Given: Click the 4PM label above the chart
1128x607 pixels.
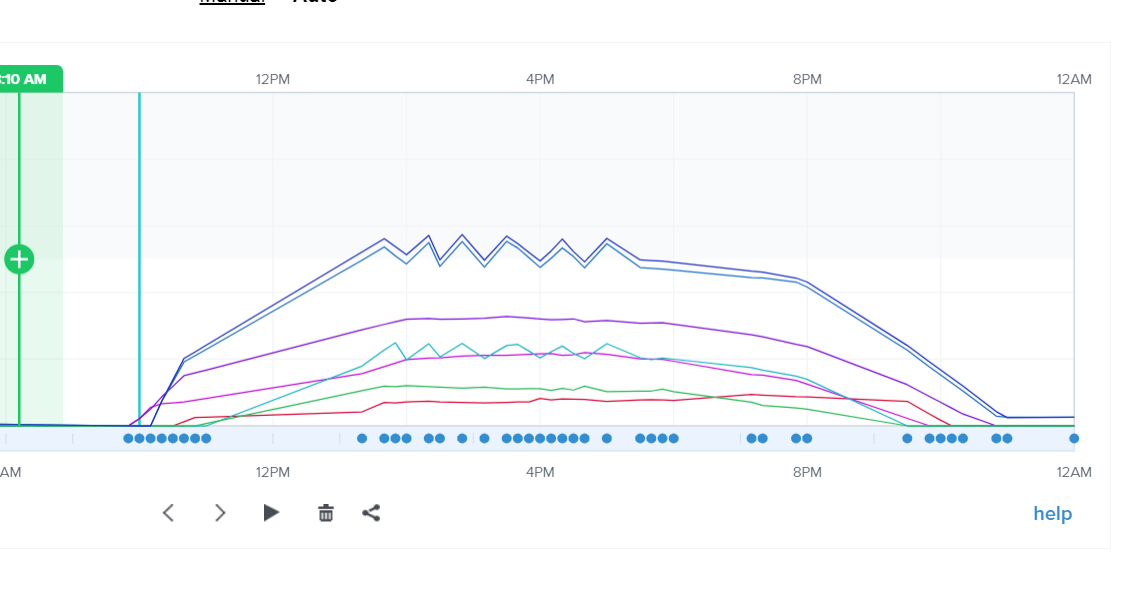Looking at the screenshot, I should [540, 80].
